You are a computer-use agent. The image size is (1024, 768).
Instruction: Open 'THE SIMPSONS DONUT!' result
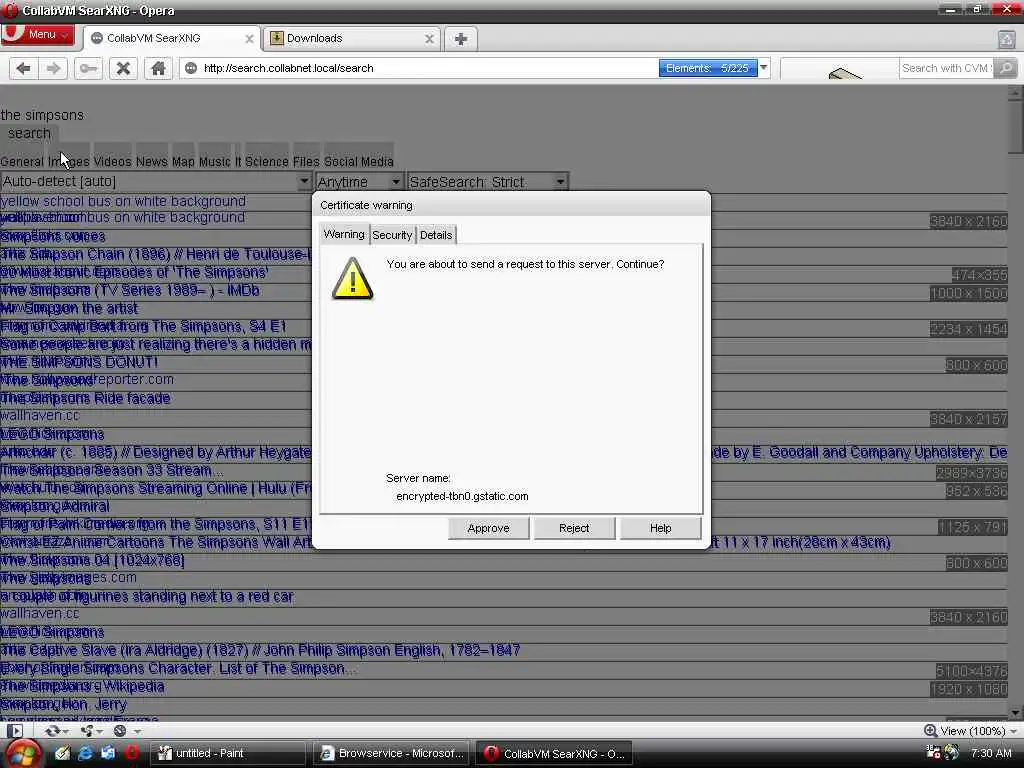79,362
